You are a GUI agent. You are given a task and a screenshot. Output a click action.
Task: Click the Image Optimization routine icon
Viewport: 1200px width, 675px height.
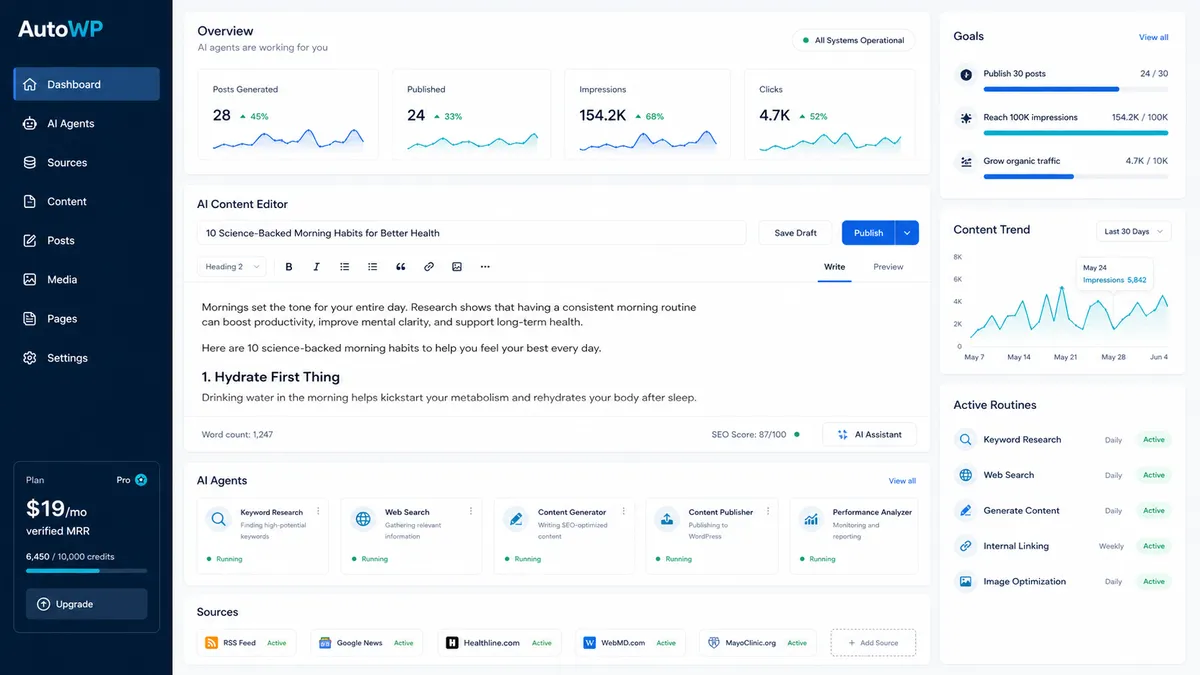tap(965, 581)
